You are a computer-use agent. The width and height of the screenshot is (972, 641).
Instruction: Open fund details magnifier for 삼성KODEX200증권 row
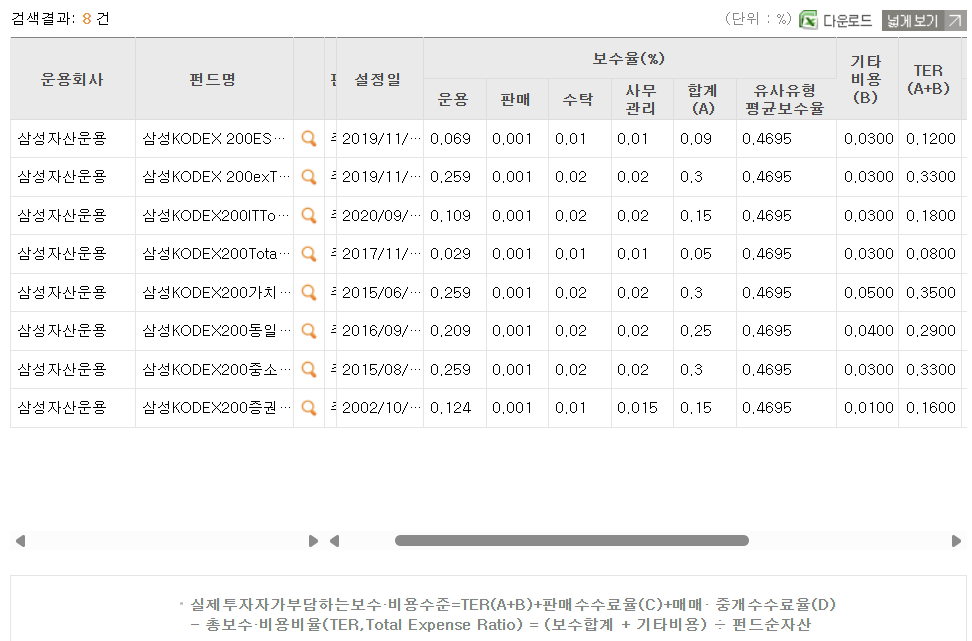pos(309,408)
